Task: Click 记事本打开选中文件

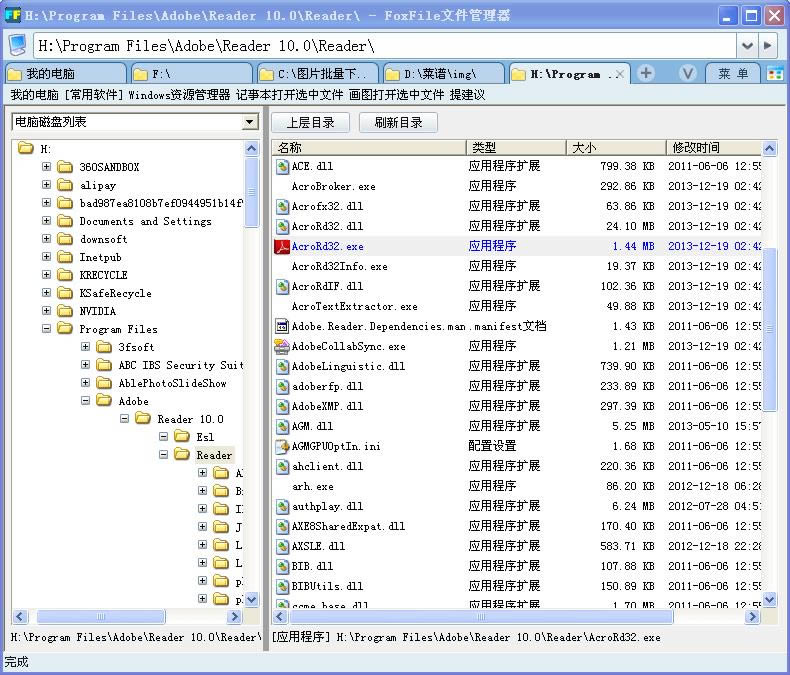Action: [x=290, y=95]
